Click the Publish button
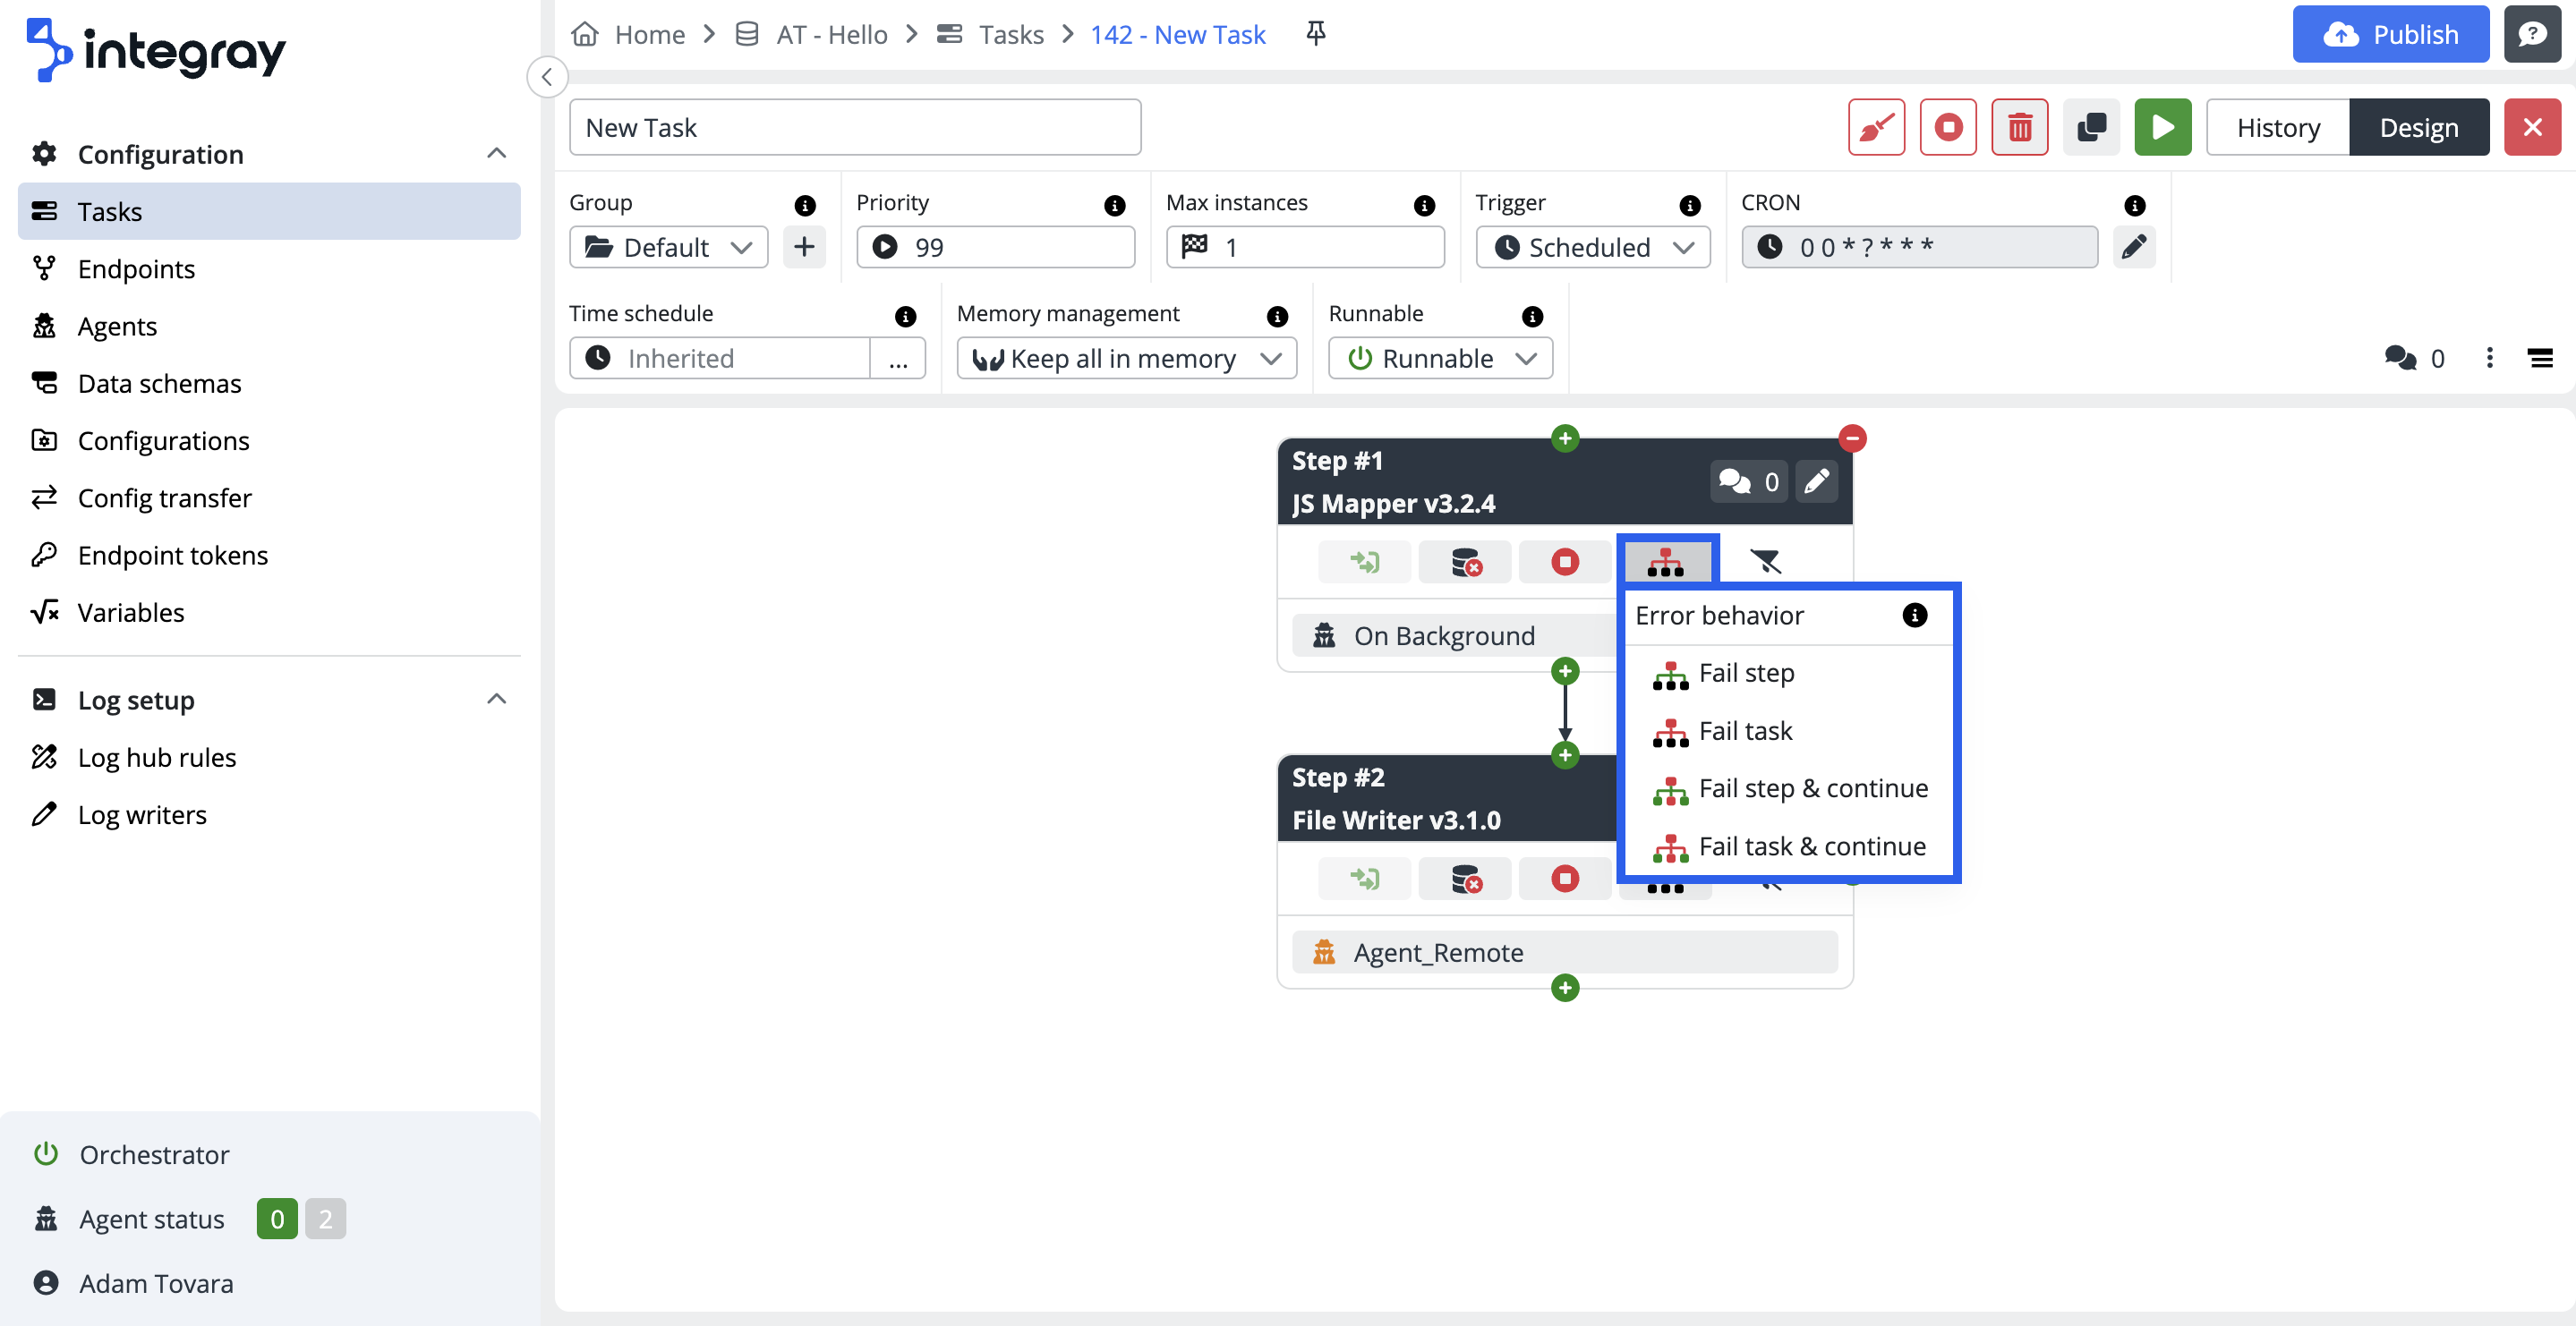Image resolution: width=2576 pixels, height=1326 pixels. coord(2390,34)
